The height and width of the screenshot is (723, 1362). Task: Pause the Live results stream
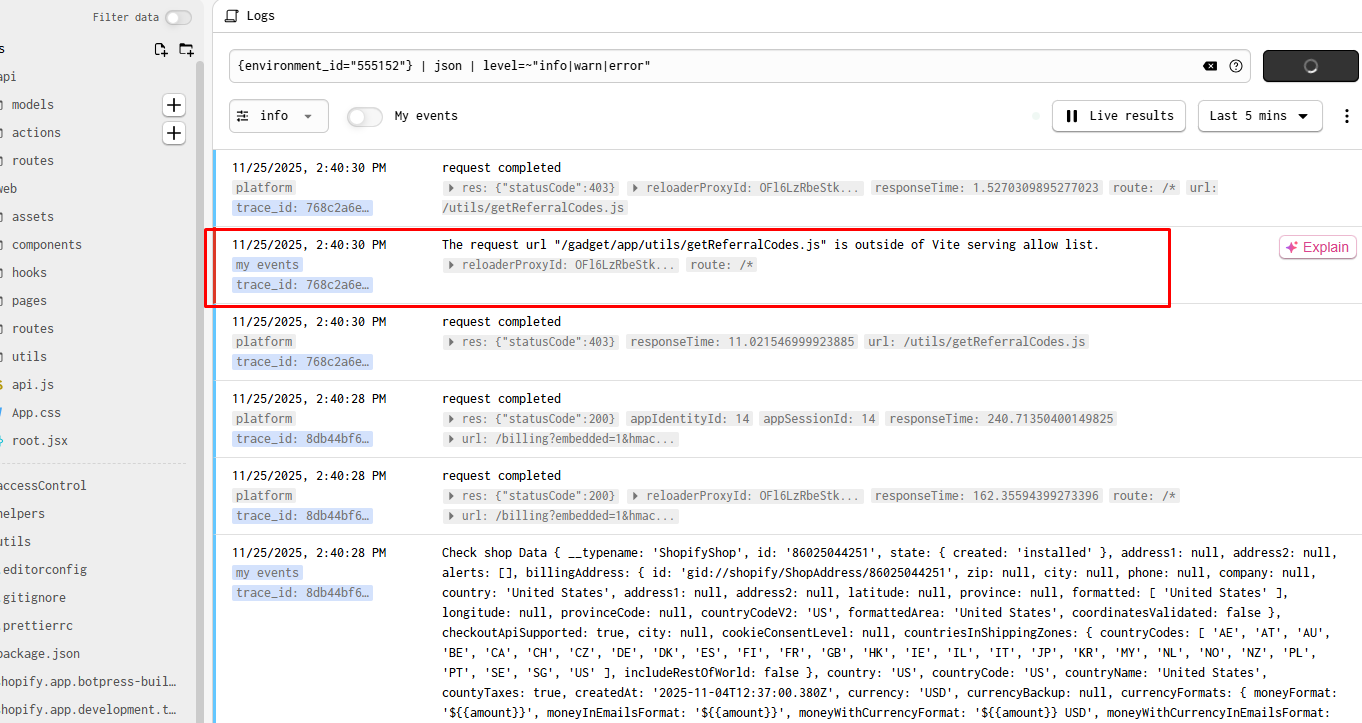pos(1119,116)
